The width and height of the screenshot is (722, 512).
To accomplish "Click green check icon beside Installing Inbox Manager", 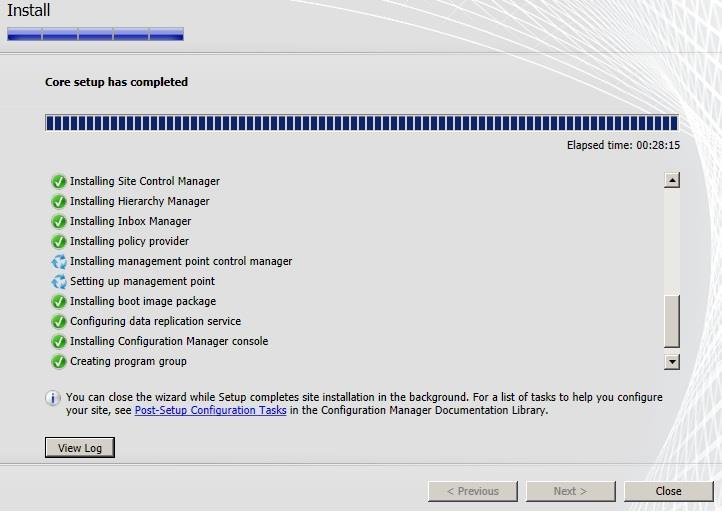I will (58, 221).
